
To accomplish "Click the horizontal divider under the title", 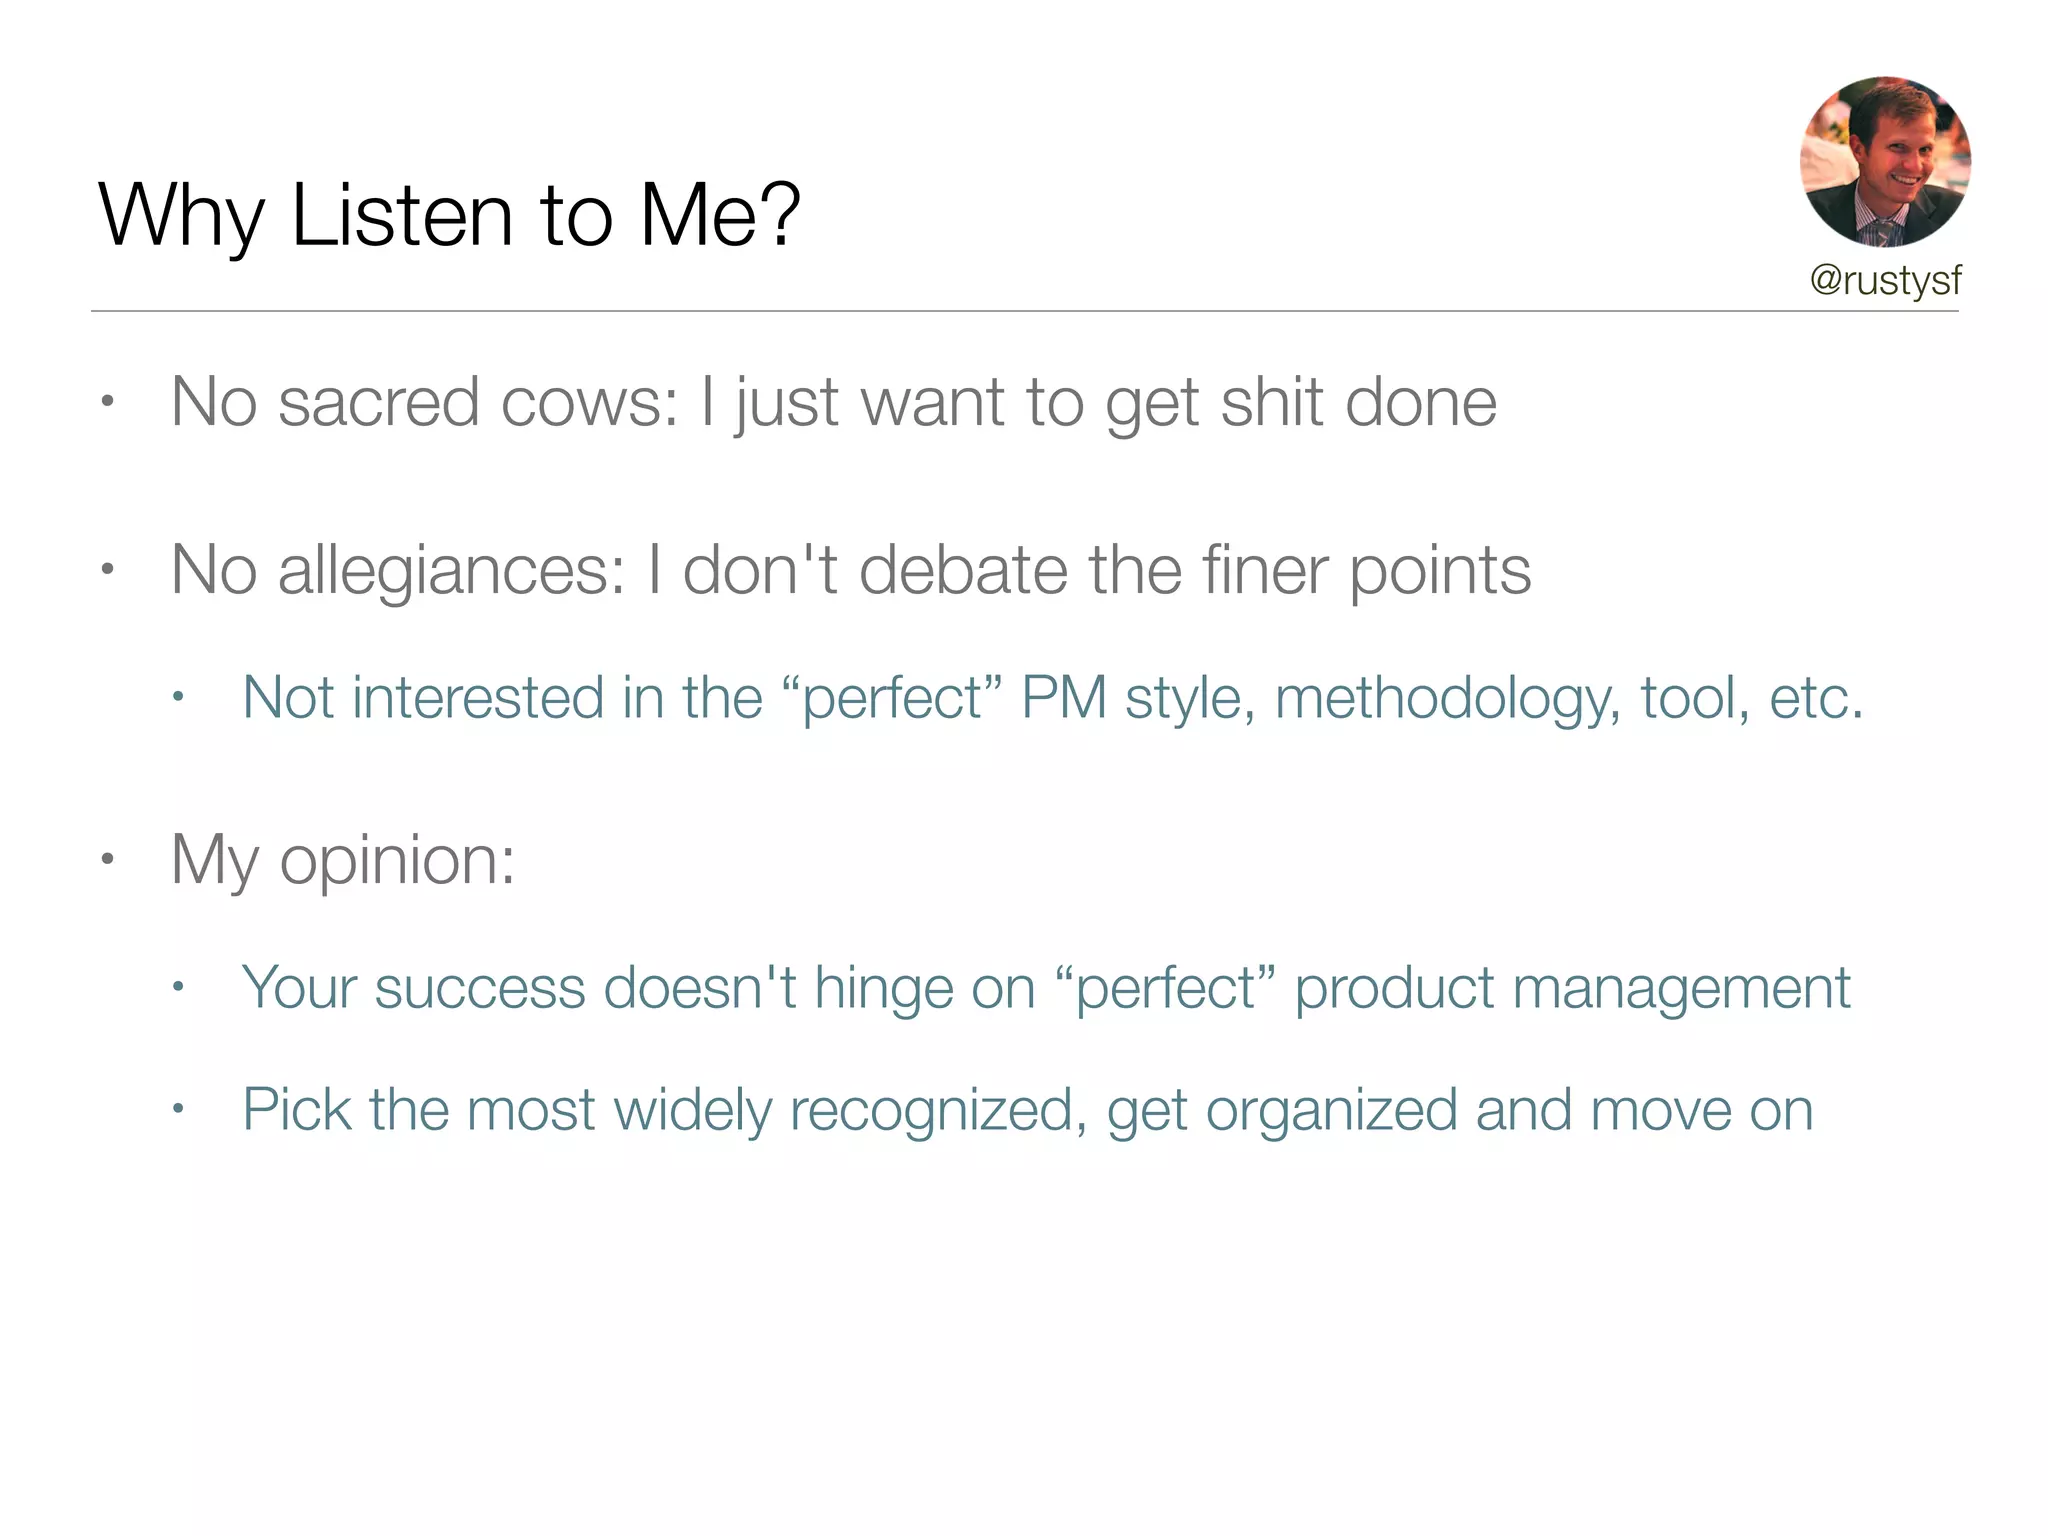I will (x=1024, y=311).
